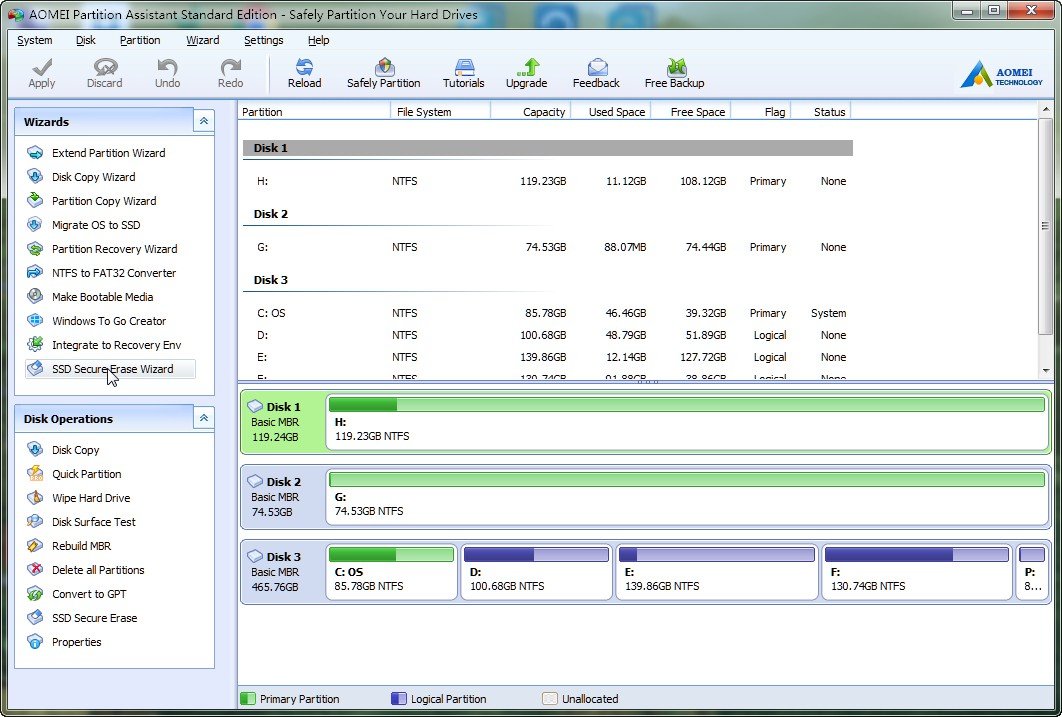Collapse the Disk Operations panel
This screenshot has height=717, width=1062.
click(204, 418)
